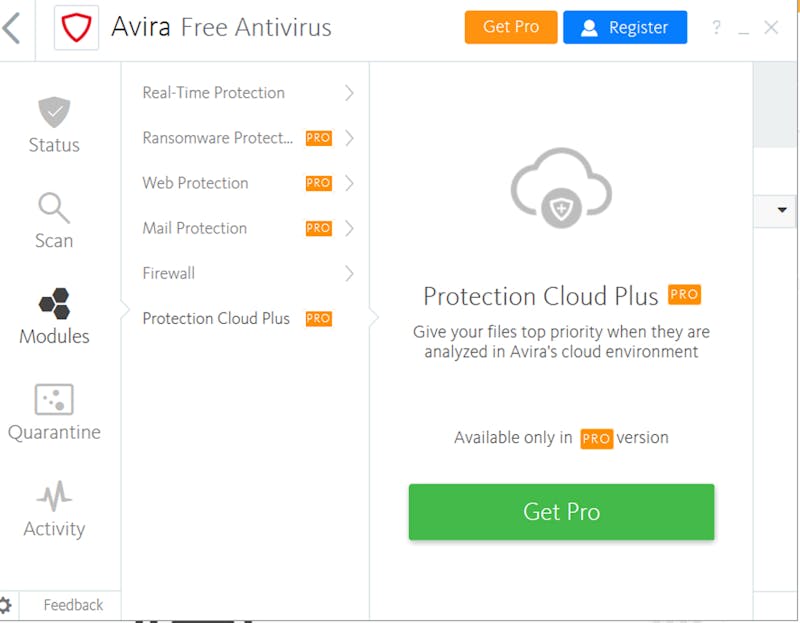Select Protection Cloud Plus module entry
Viewport: 800px width, 623px height.
[x=245, y=318]
